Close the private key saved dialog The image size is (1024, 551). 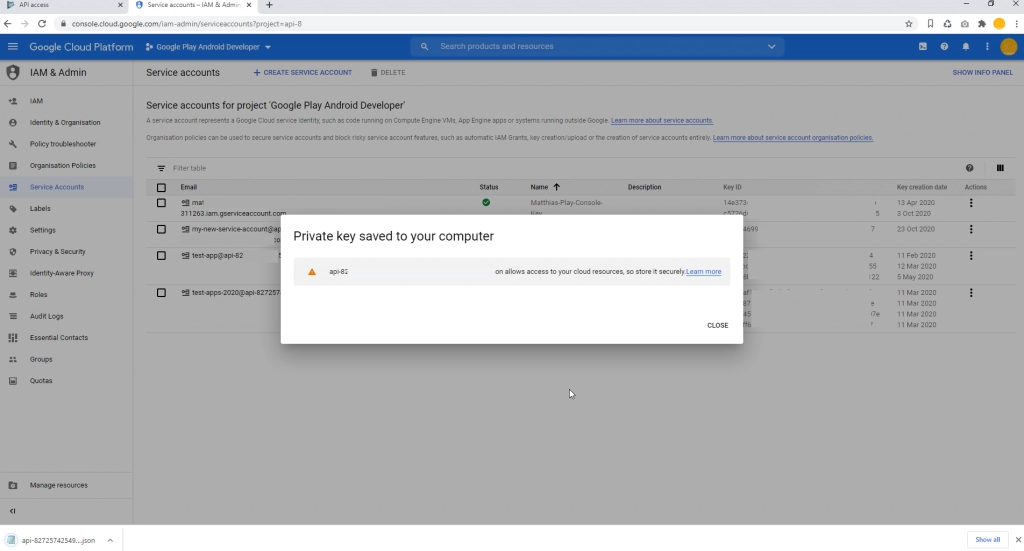717,325
